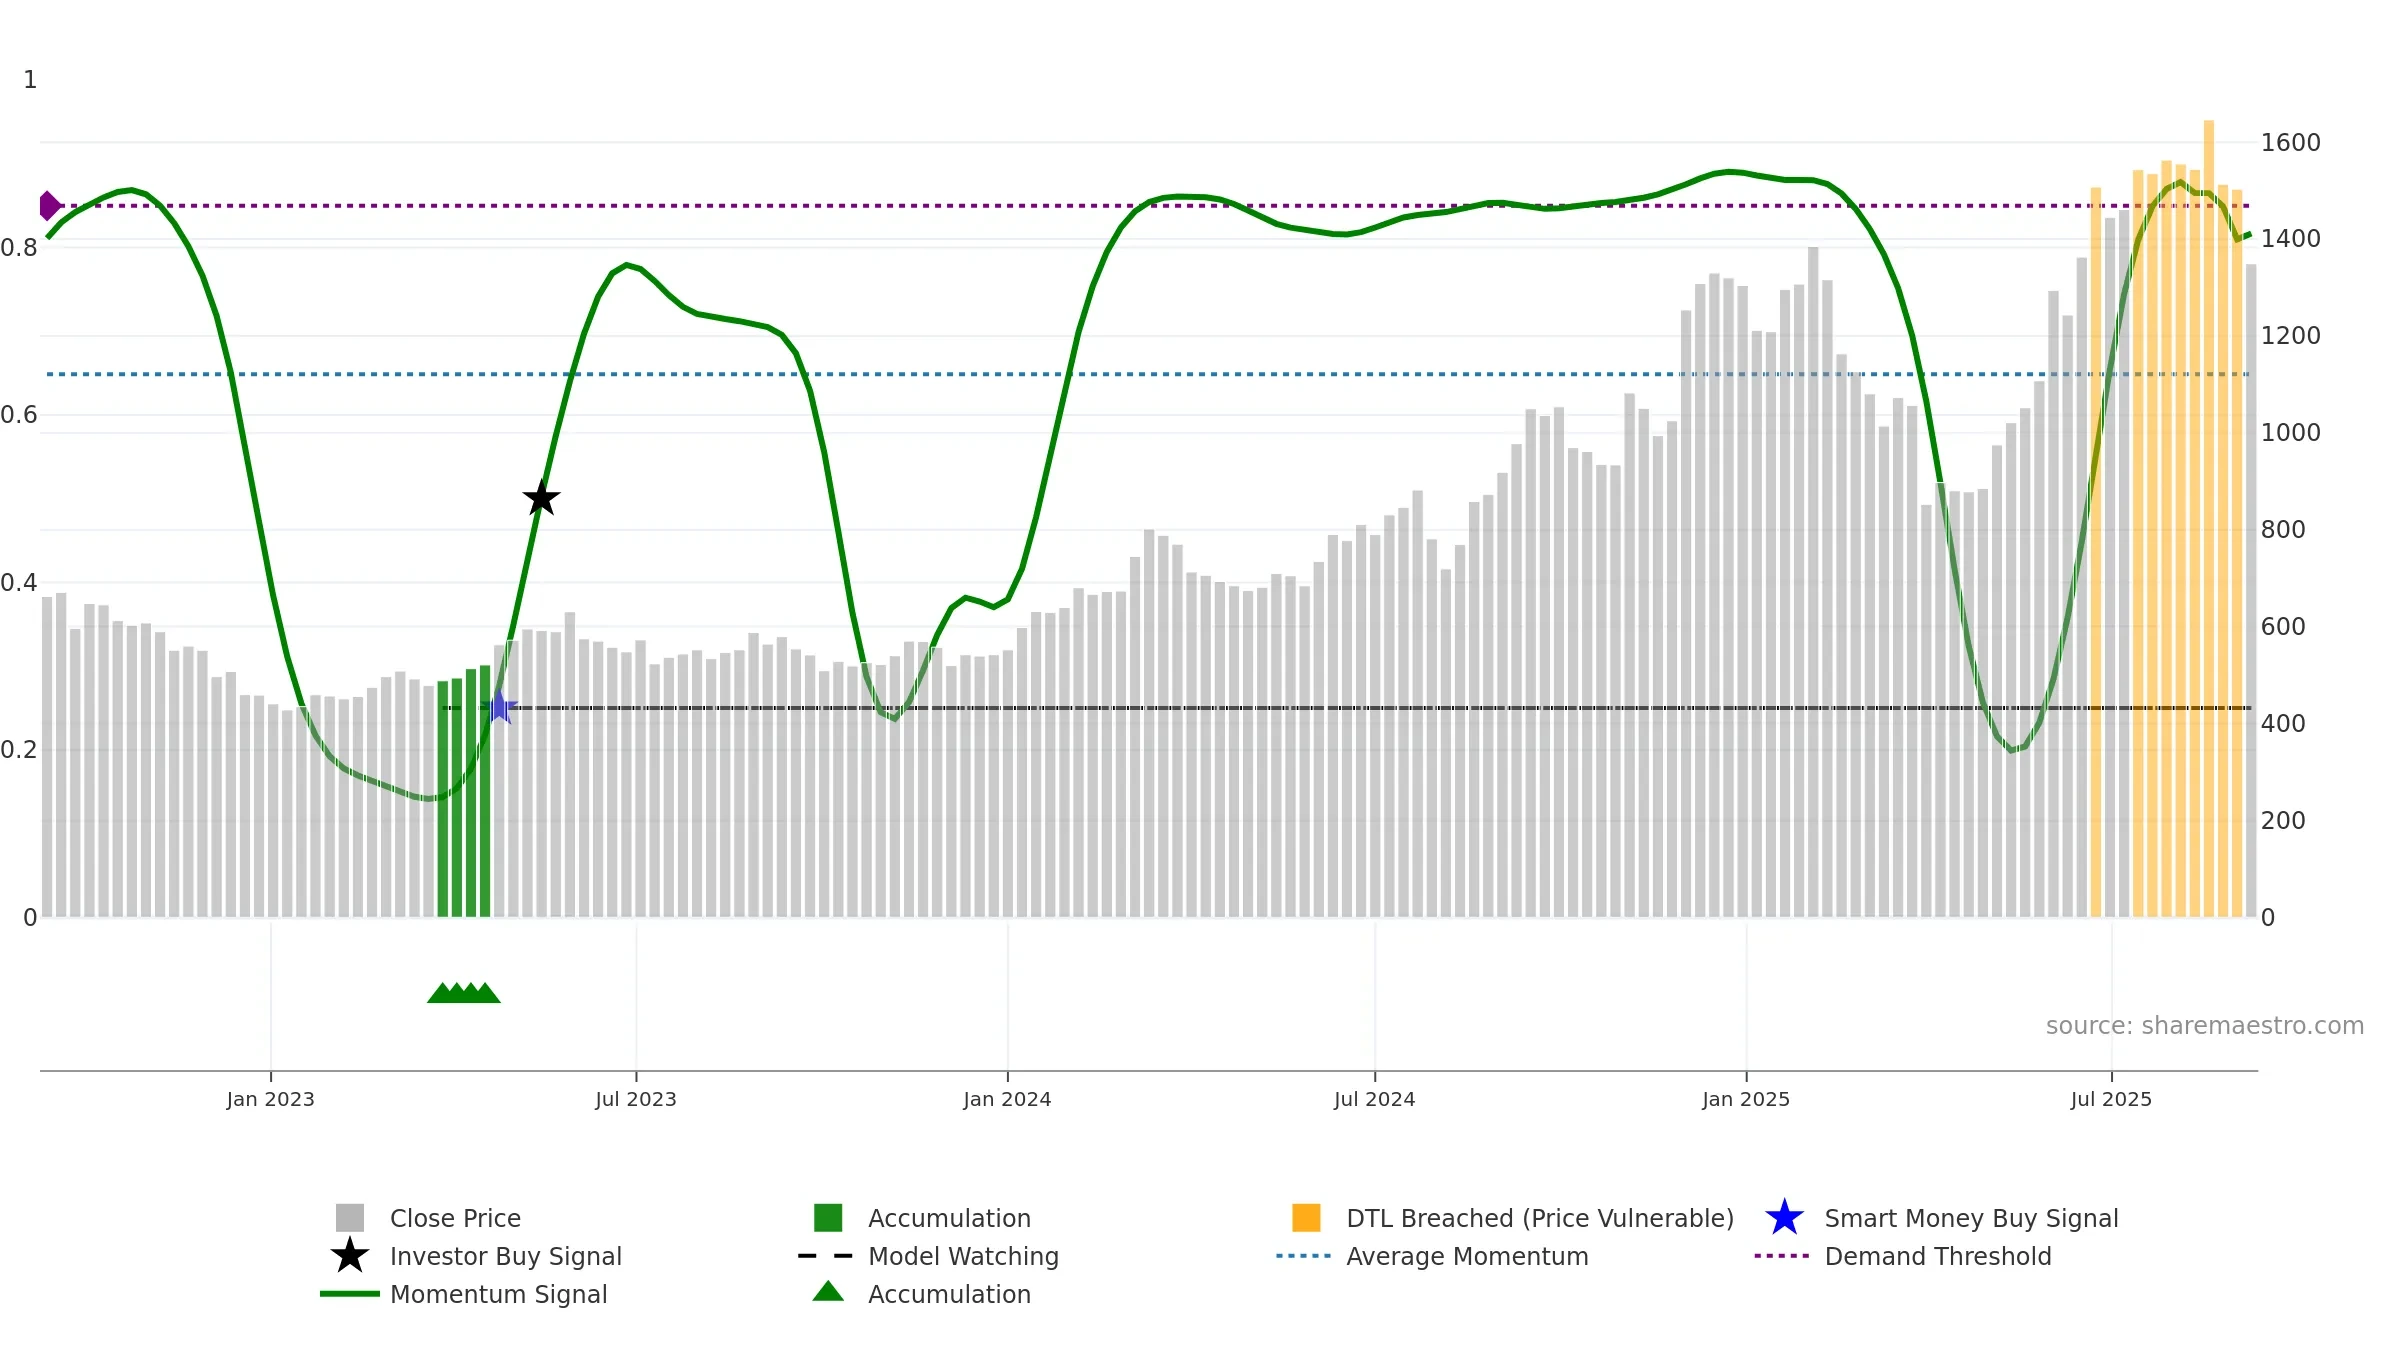
Task: Click the Jan 2024 axis label
Action: [1007, 1100]
